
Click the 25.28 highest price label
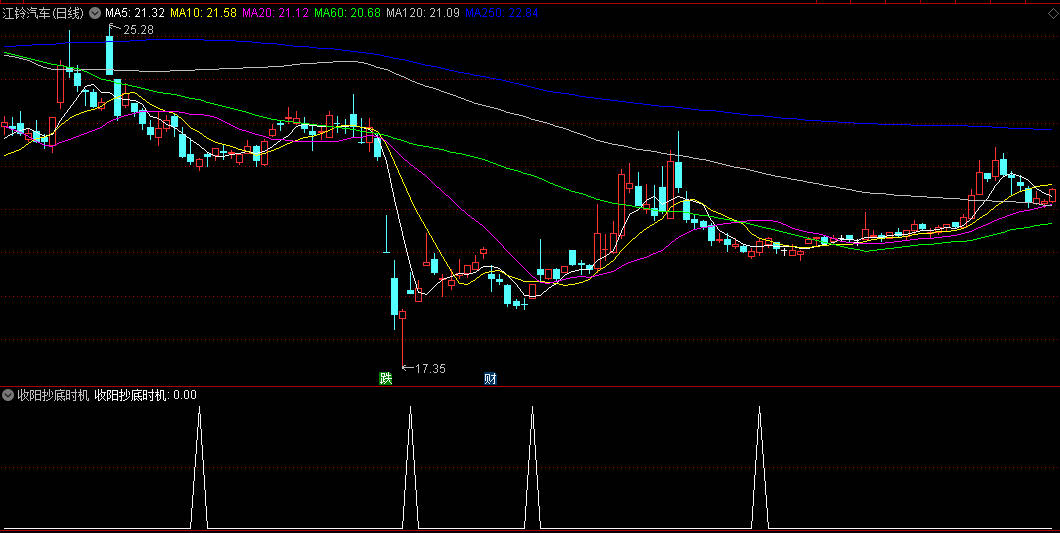tap(138, 30)
